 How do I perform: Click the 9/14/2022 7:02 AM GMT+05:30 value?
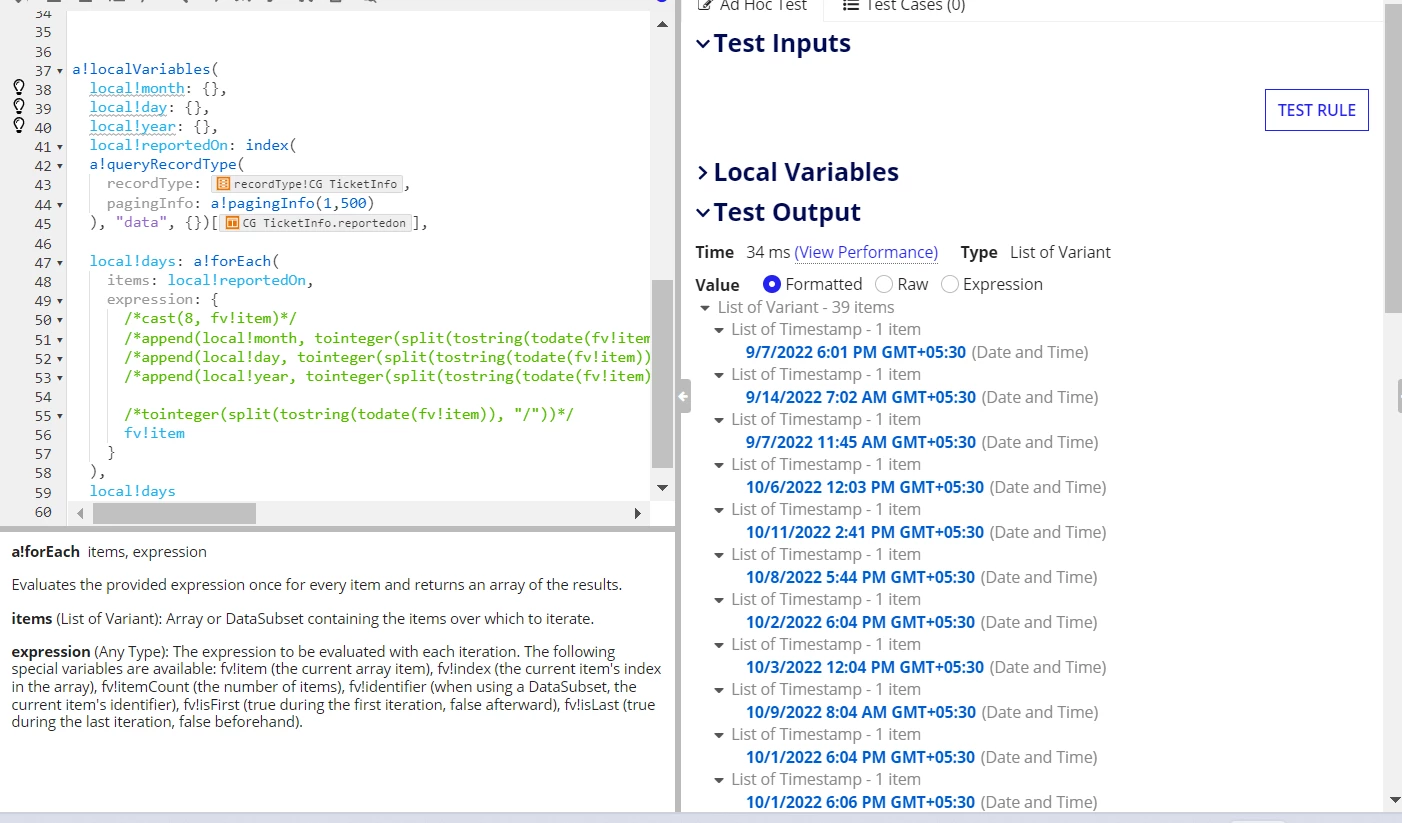tap(861, 397)
